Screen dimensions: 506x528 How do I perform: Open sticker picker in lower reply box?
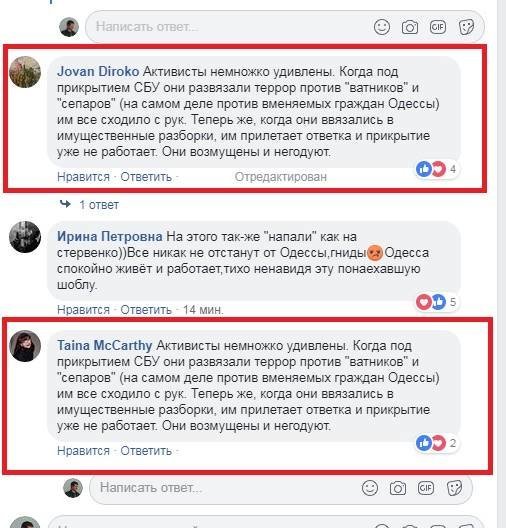pos(454,488)
